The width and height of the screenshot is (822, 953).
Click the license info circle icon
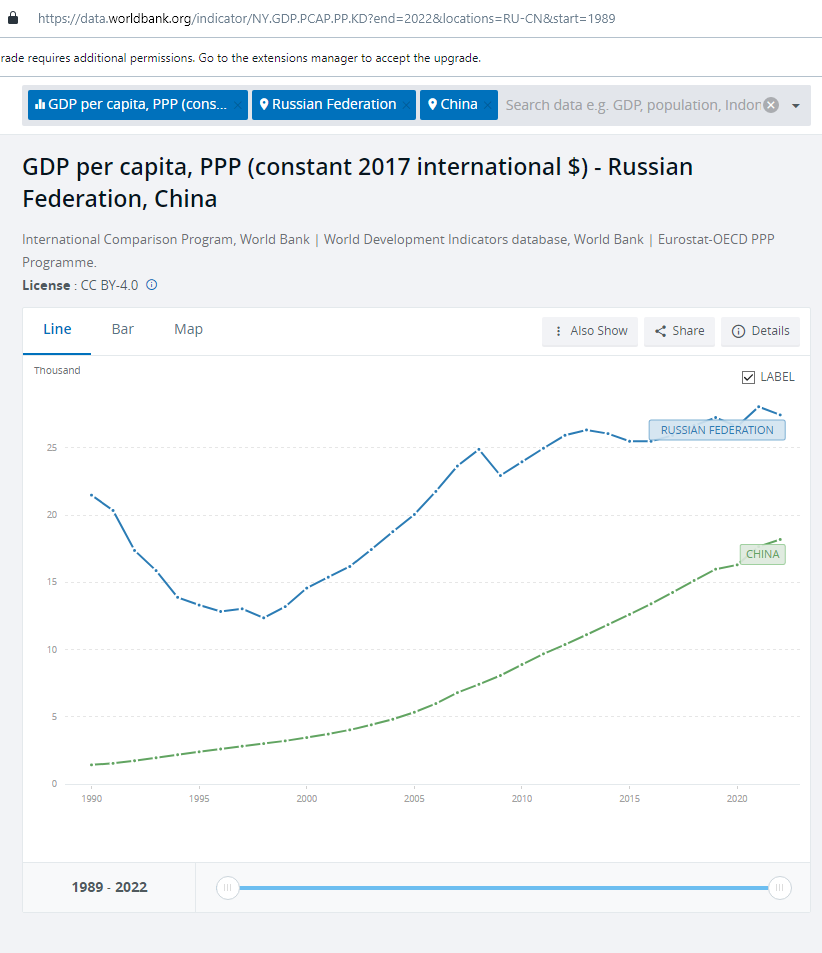(152, 284)
